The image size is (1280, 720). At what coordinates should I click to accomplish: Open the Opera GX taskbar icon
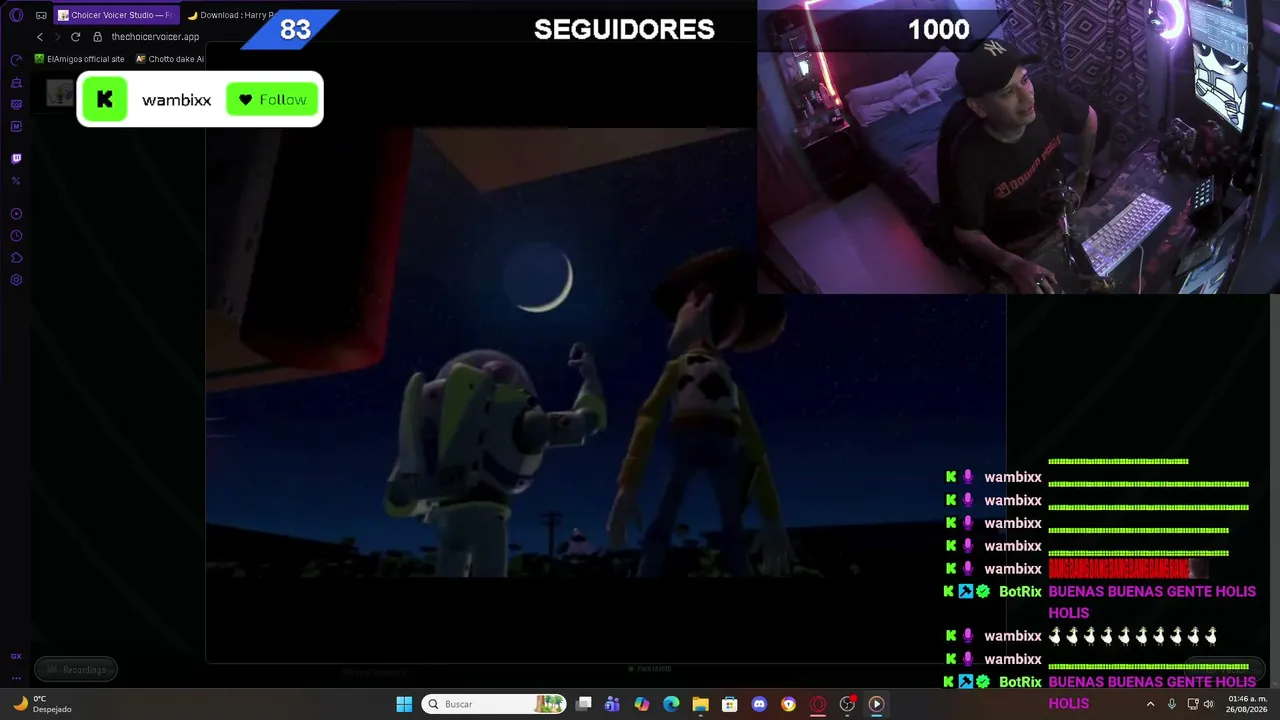click(818, 704)
